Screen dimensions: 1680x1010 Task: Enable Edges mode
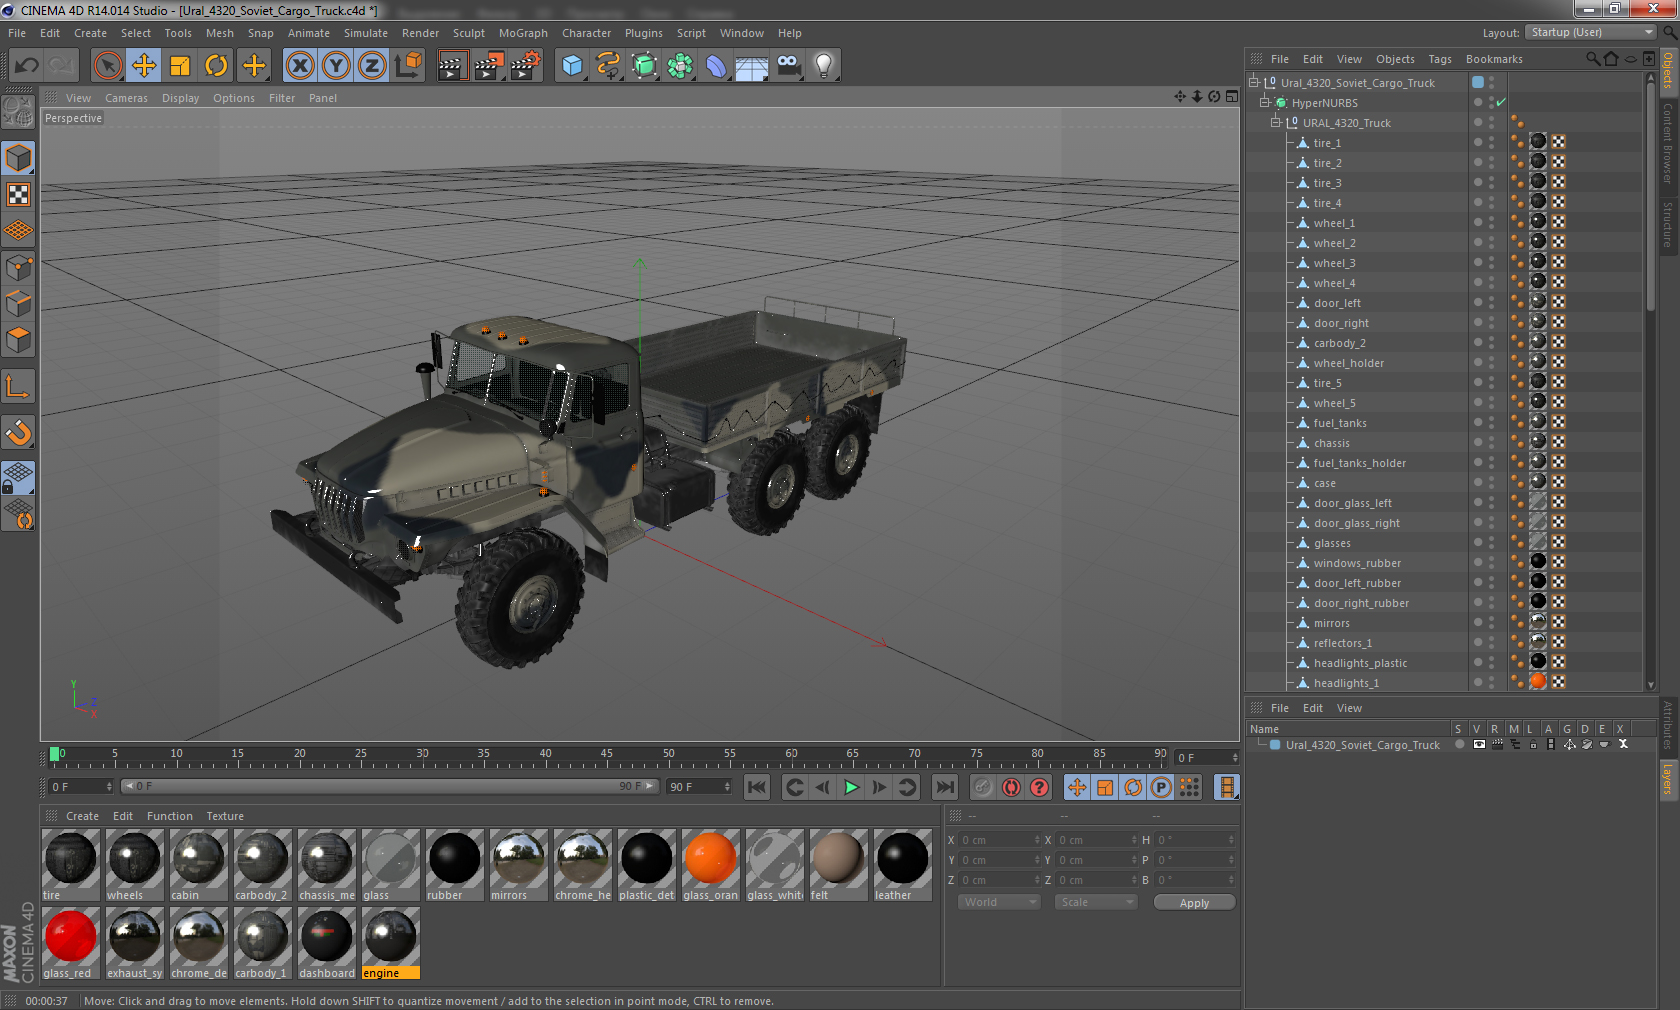point(18,303)
